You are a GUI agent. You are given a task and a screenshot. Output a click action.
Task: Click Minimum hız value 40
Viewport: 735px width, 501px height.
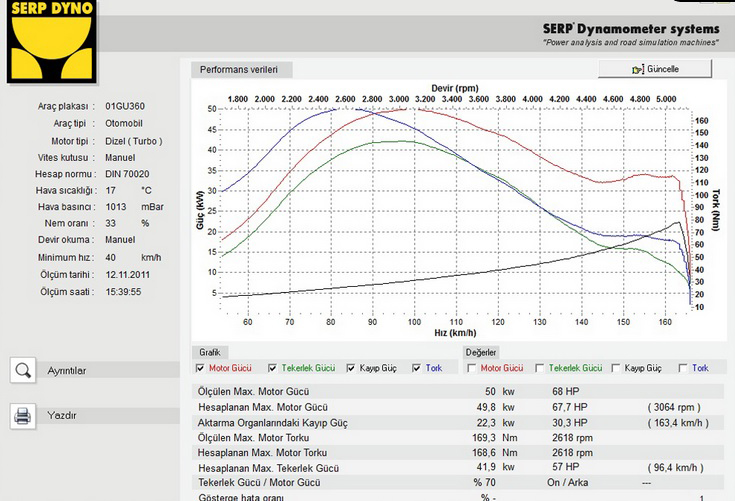point(111,257)
